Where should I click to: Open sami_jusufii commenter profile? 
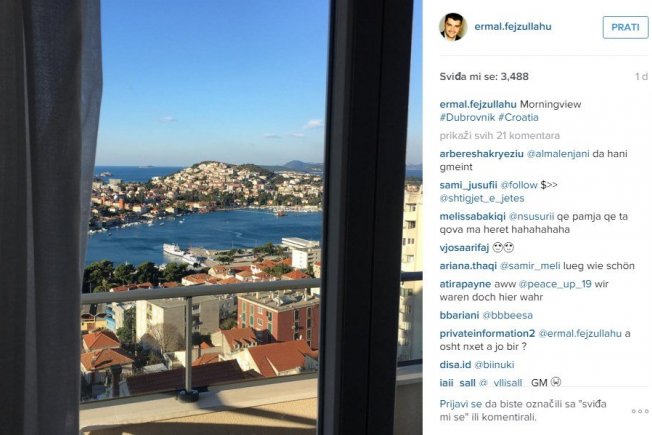[x=468, y=185]
